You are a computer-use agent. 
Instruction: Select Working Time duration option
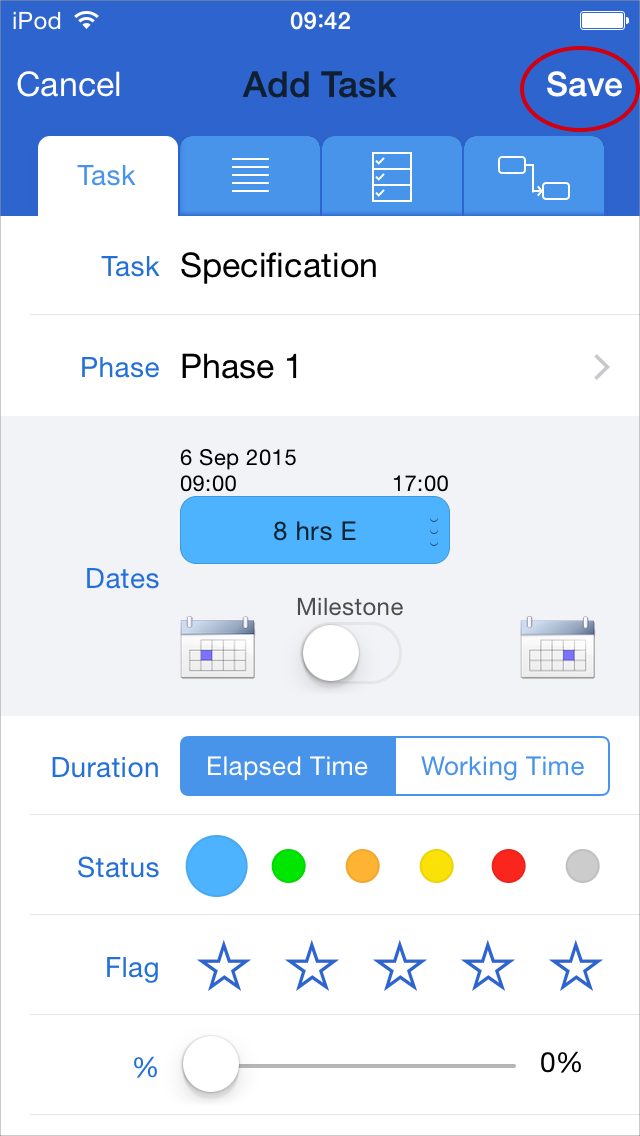[502, 767]
